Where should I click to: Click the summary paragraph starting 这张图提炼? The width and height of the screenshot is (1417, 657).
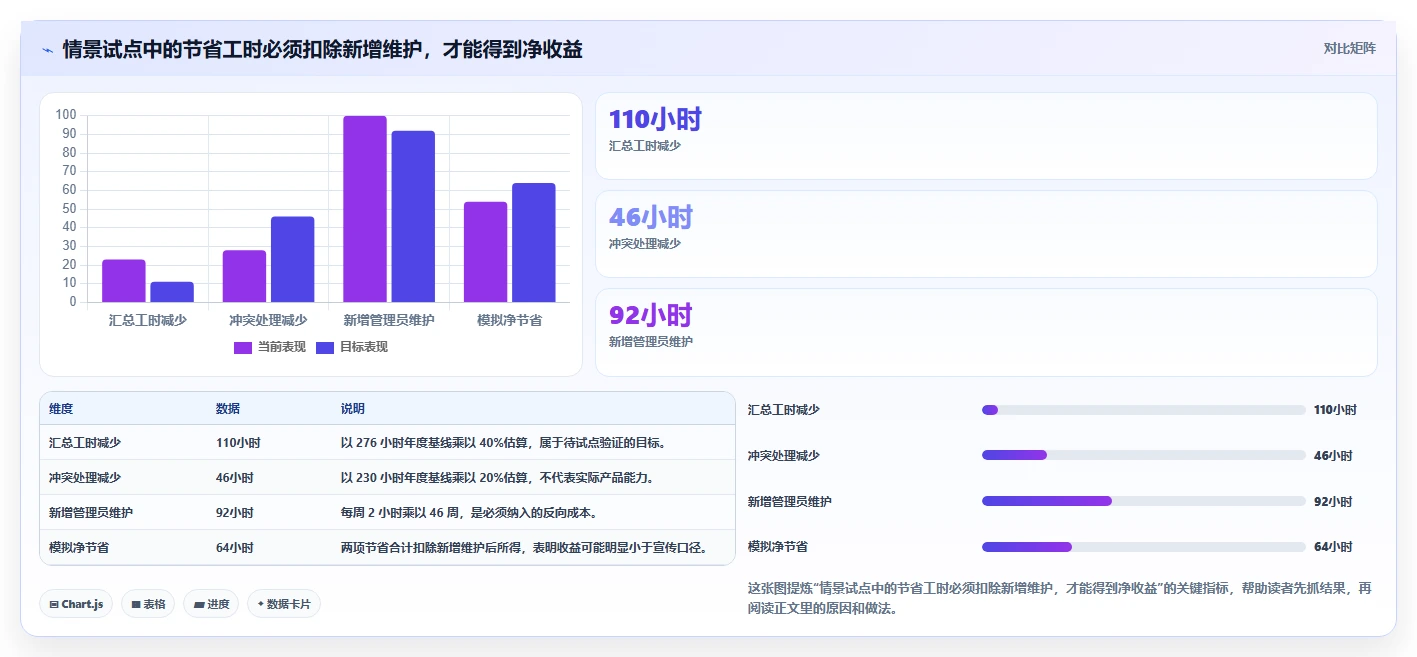point(1060,598)
